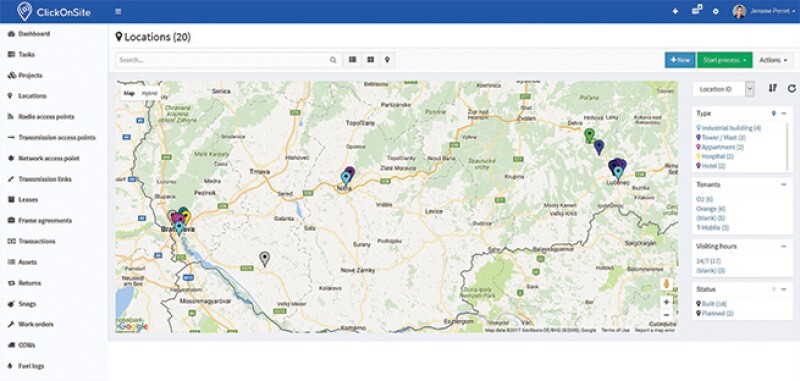This screenshot has height=381, width=800.
Task: Collapse the Type filter panel
Action: tap(784, 113)
